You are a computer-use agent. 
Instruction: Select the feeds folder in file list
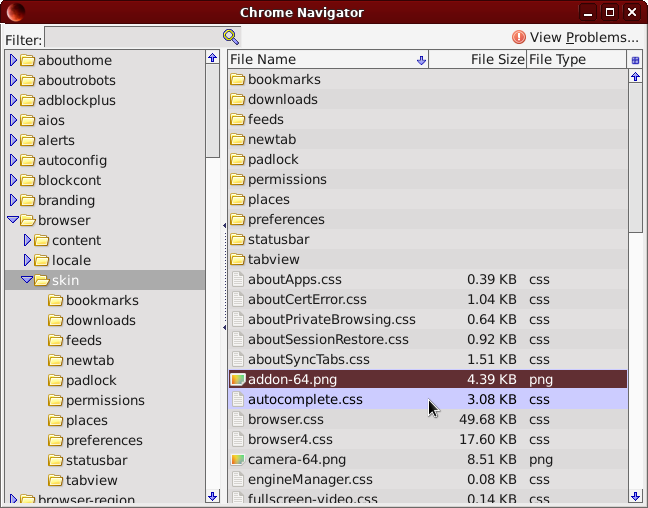tap(428, 119)
